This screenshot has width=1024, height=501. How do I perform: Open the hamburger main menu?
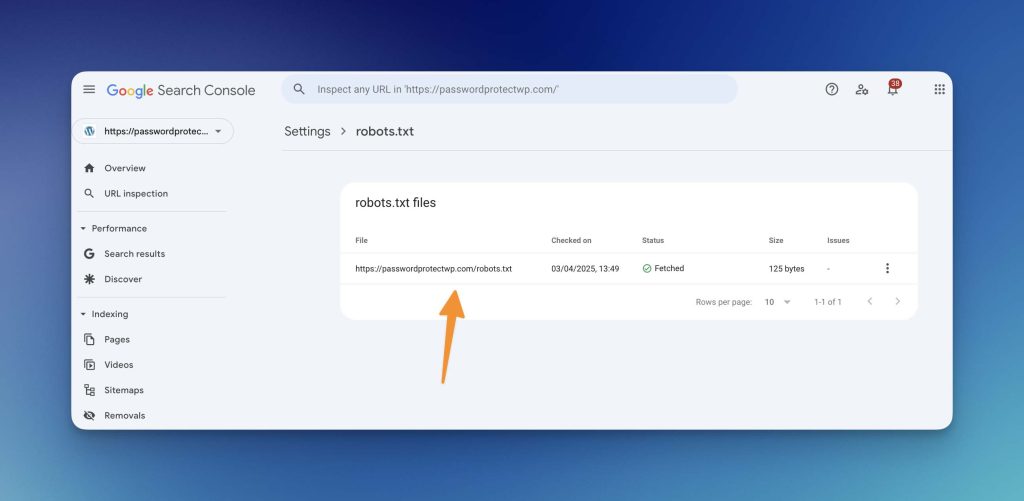(89, 89)
